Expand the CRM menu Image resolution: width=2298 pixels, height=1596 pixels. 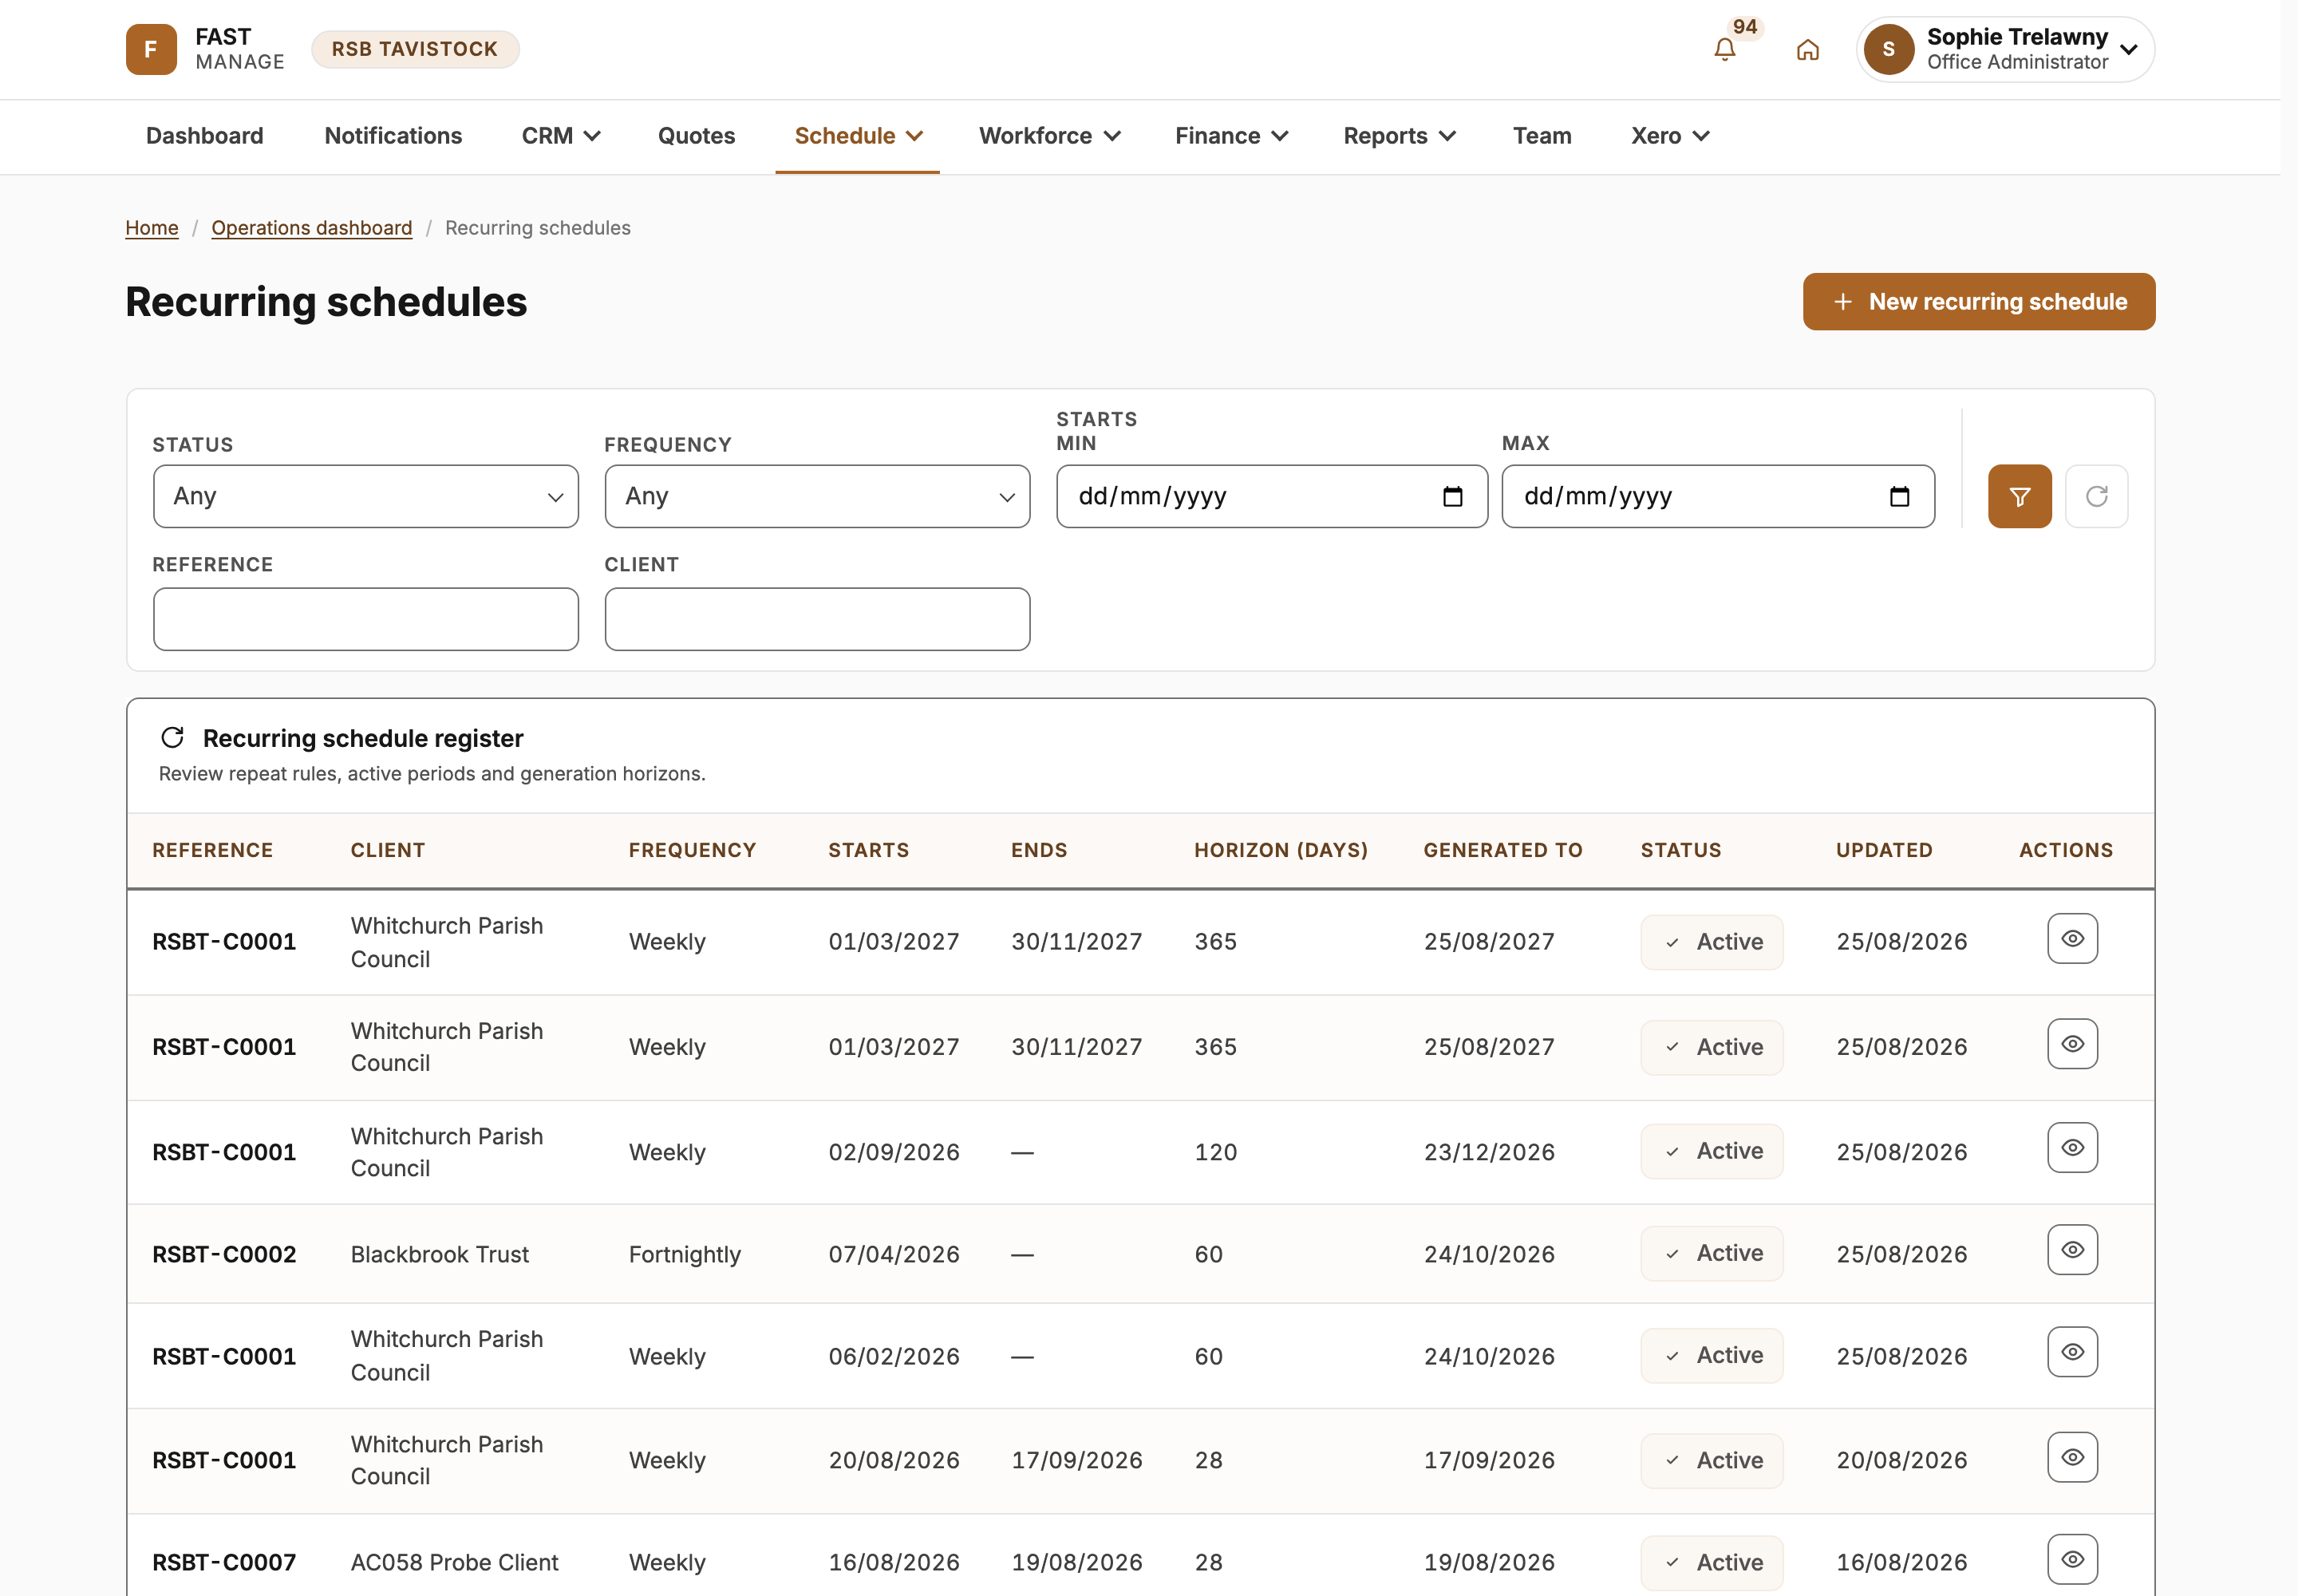560,136
